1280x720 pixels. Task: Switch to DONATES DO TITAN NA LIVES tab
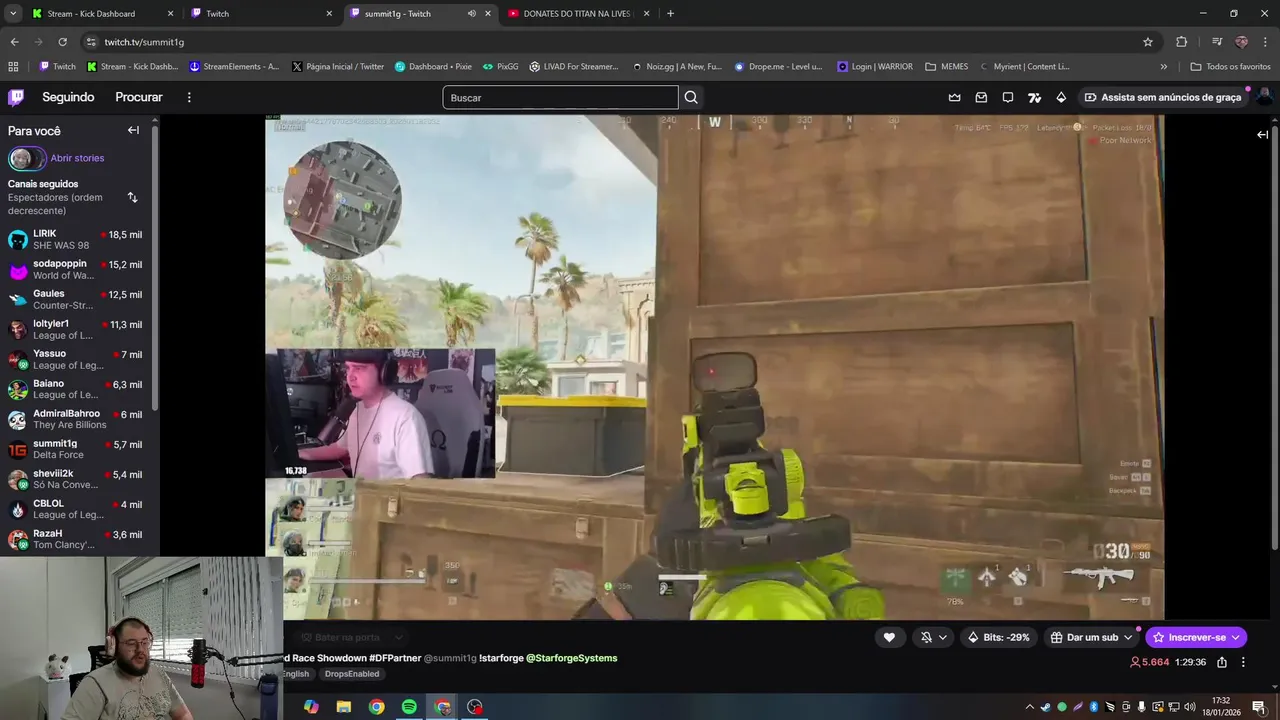(x=578, y=14)
